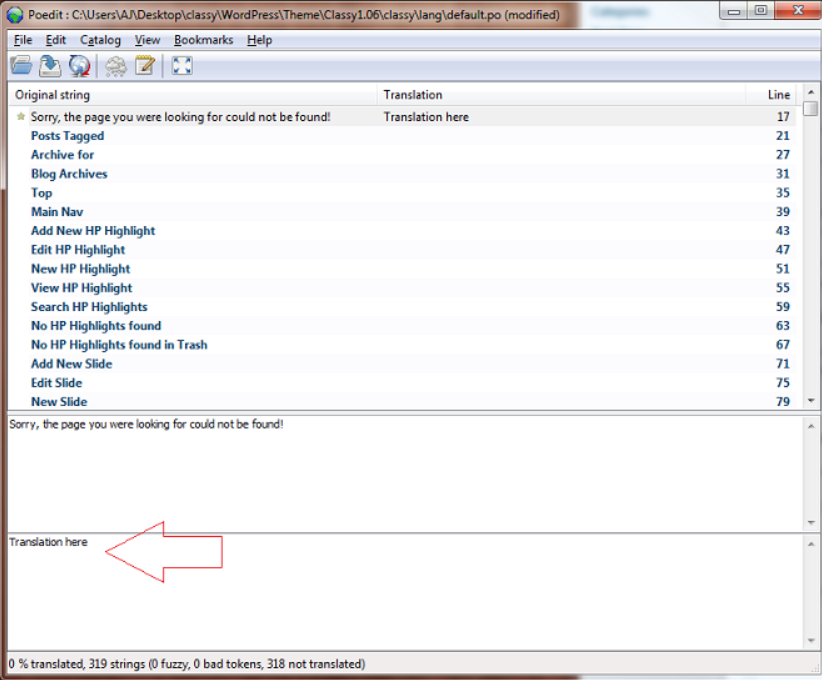Click the star icon beside first string
The image size is (822, 680).
click(x=21, y=116)
